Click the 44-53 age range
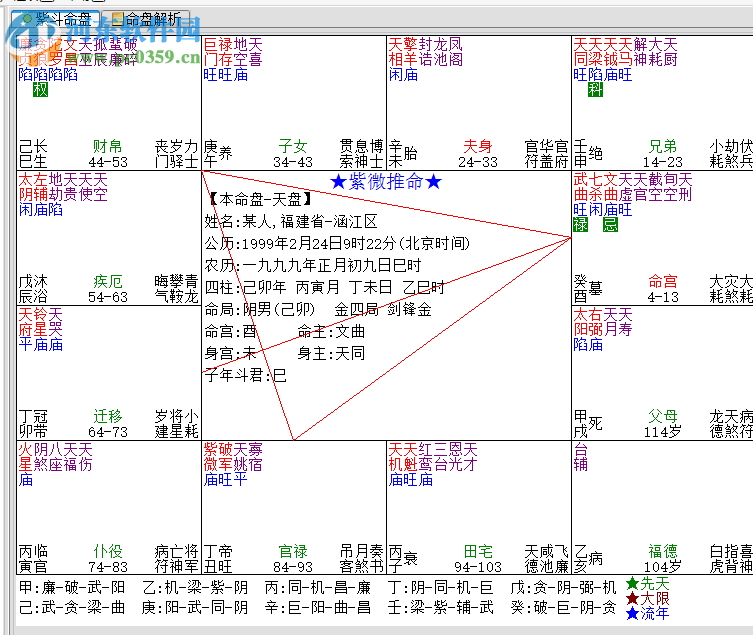The image size is (753, 635). click(x=108, y=162)
